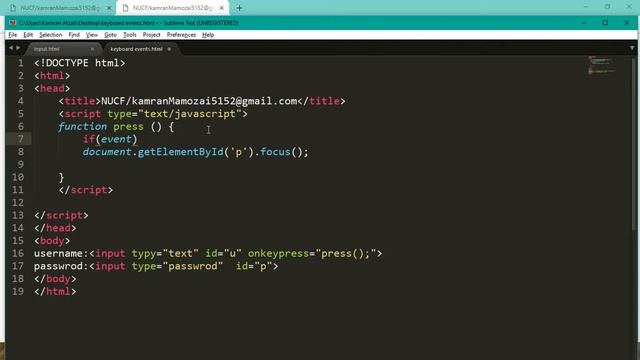Image resolution: width=640 pixels, height=360 pixels.
Task: Click the closing brace on line 10
Action: click(x=61, y=177)
